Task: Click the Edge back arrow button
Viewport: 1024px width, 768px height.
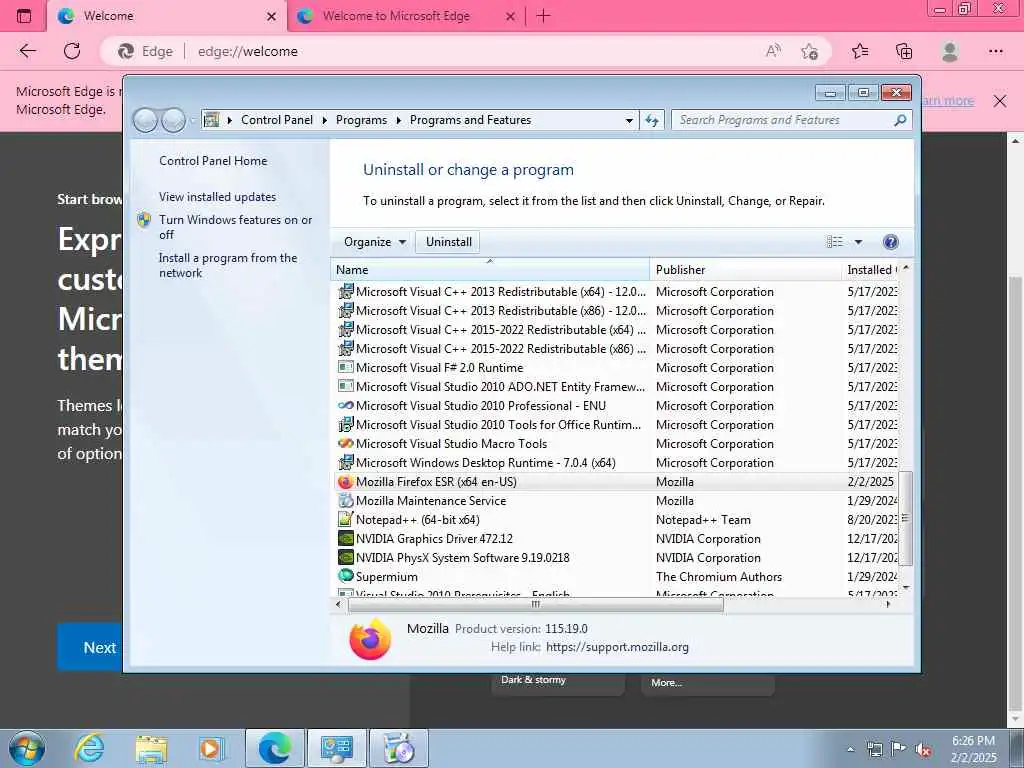Action: click(27, 51)
